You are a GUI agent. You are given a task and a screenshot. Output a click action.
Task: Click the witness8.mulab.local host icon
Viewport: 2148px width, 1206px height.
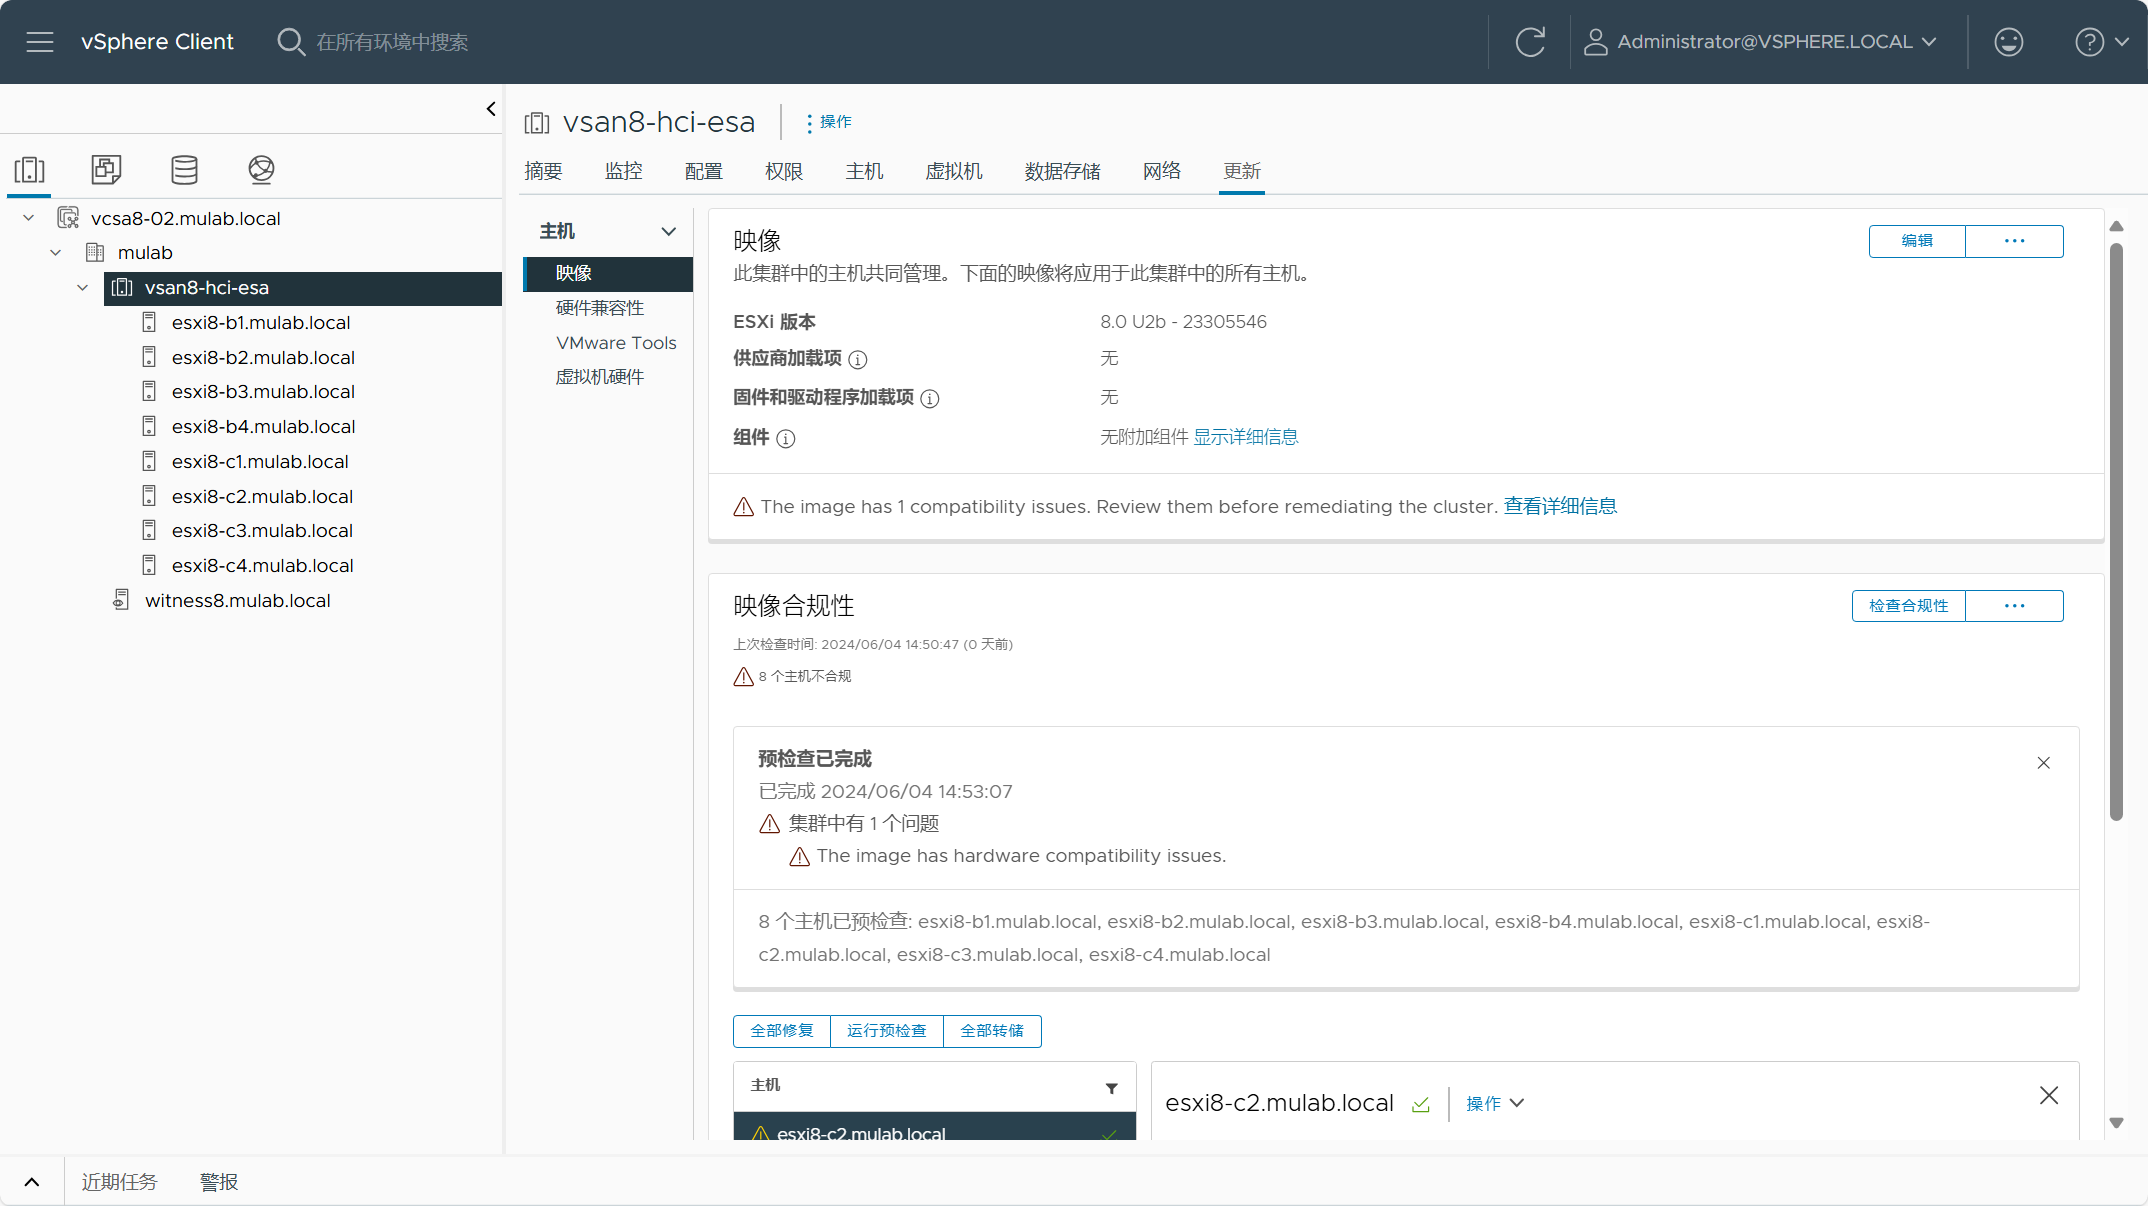(x=121, y=600)
